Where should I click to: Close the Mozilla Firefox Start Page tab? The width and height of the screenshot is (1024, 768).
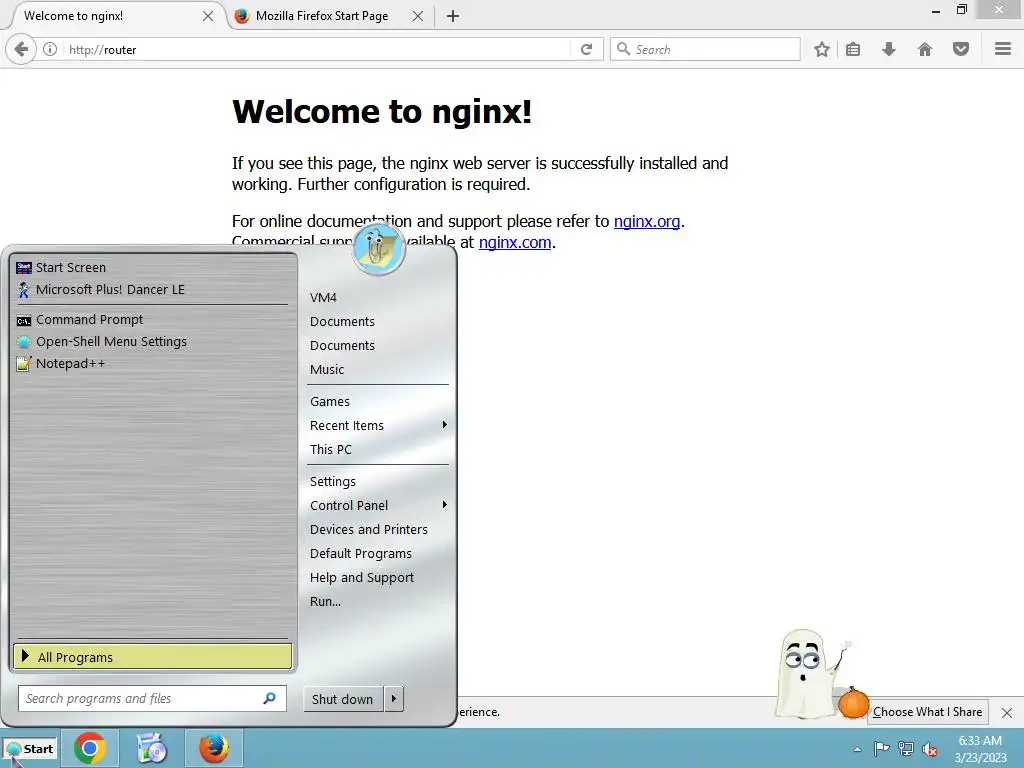coord(418,16)
